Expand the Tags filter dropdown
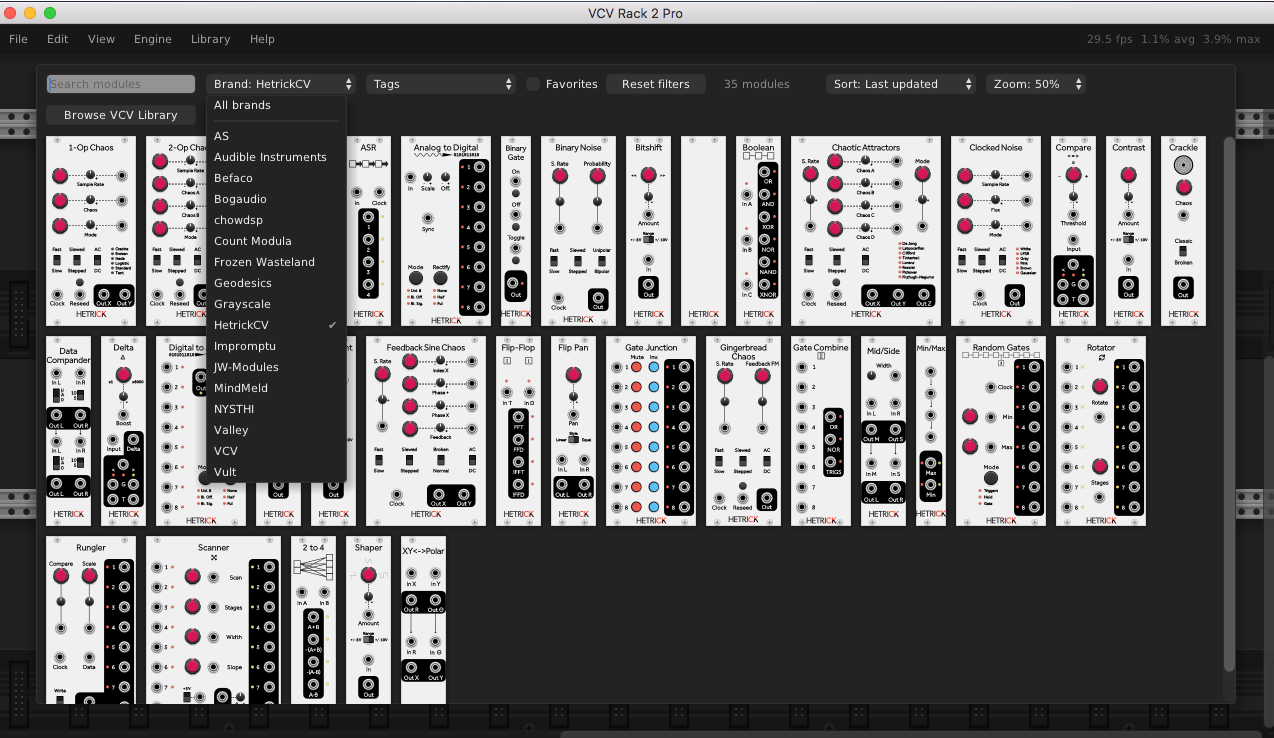Viewport: 1274px width, 738px height. [x=441, y=84]
